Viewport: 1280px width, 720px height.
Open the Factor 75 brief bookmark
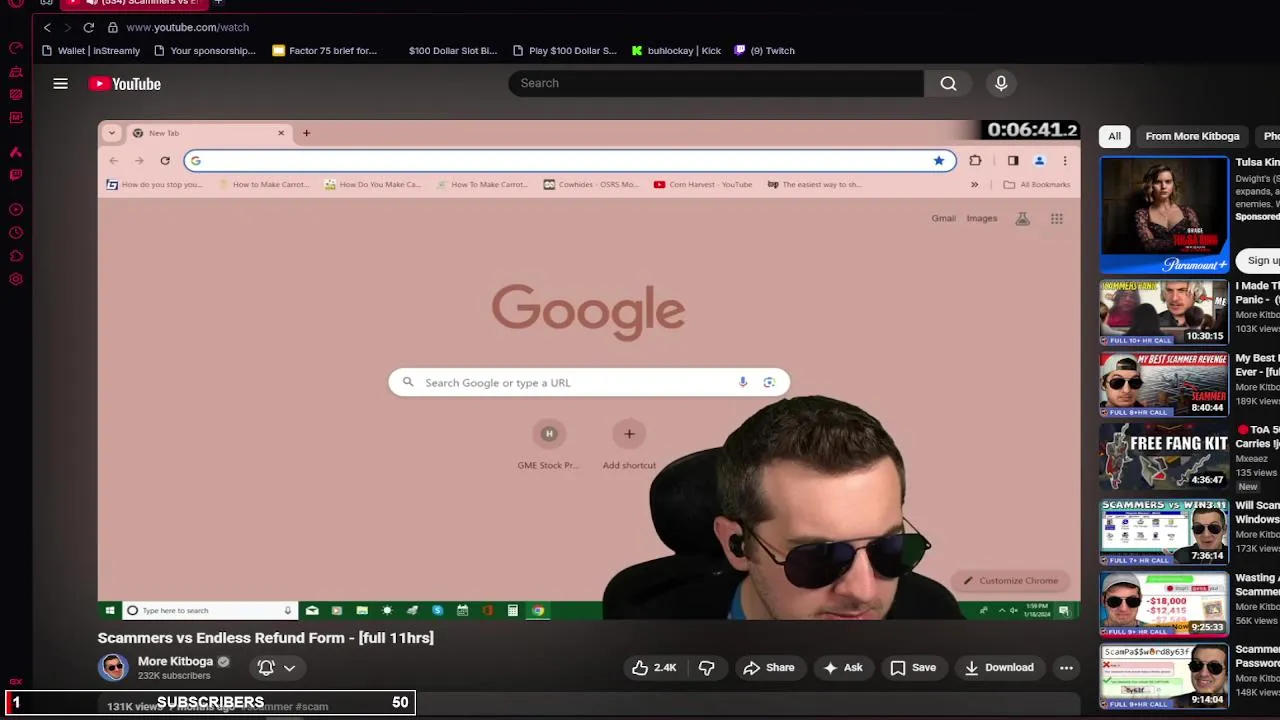[325, 51]
